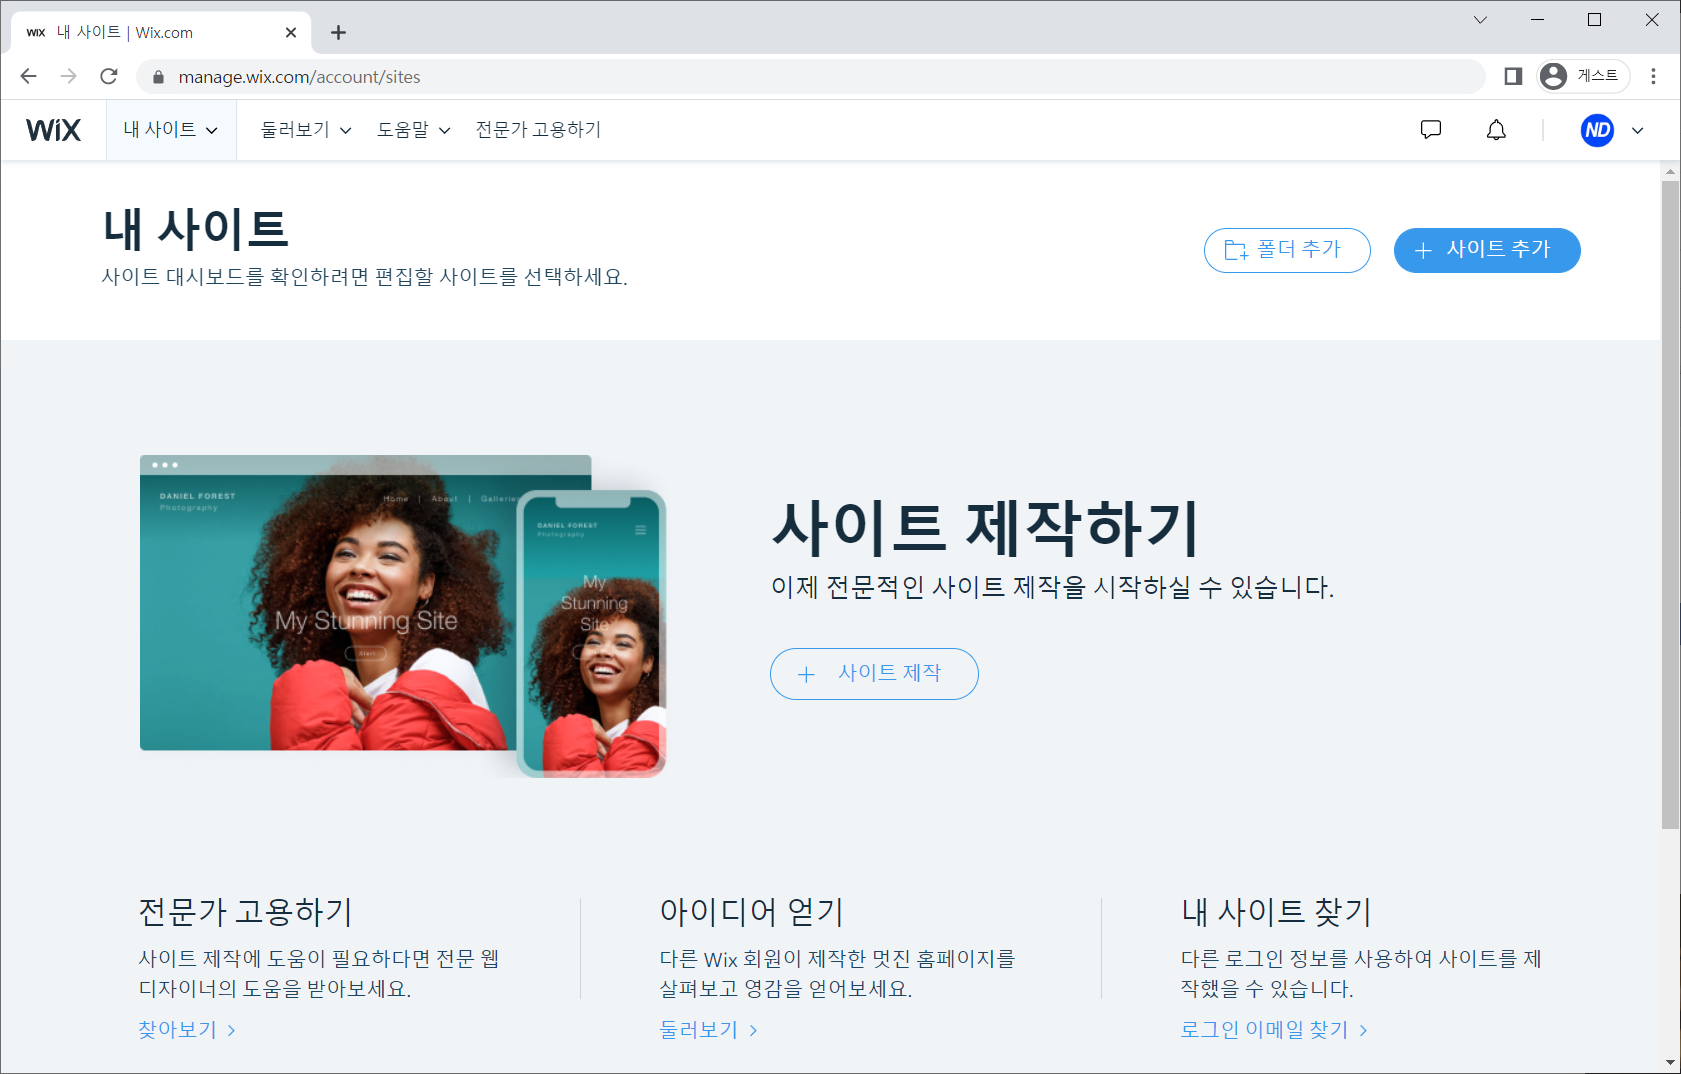Open the 로그인 이메일 찾기 link
The height and width of the screenshot is (1074, 1681).
[1274, 1030]
